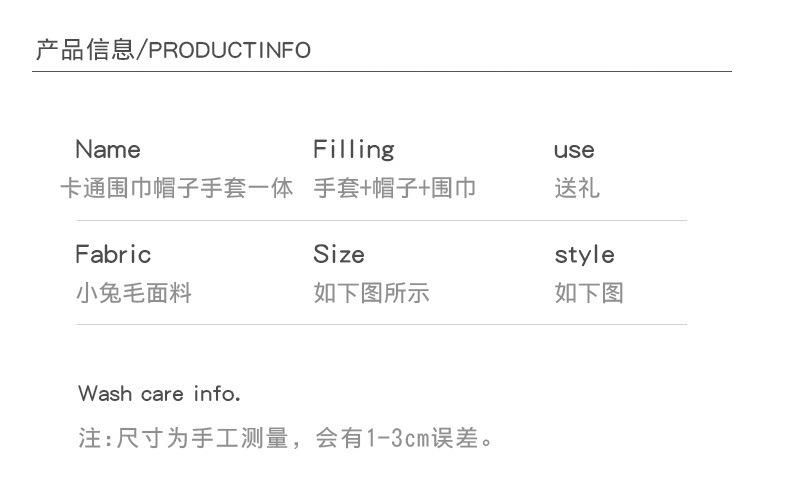The width and height of the screenshot is (790, 500).
Task: Click product name 卡通围巾帽子手套一体
Action: 176,188
